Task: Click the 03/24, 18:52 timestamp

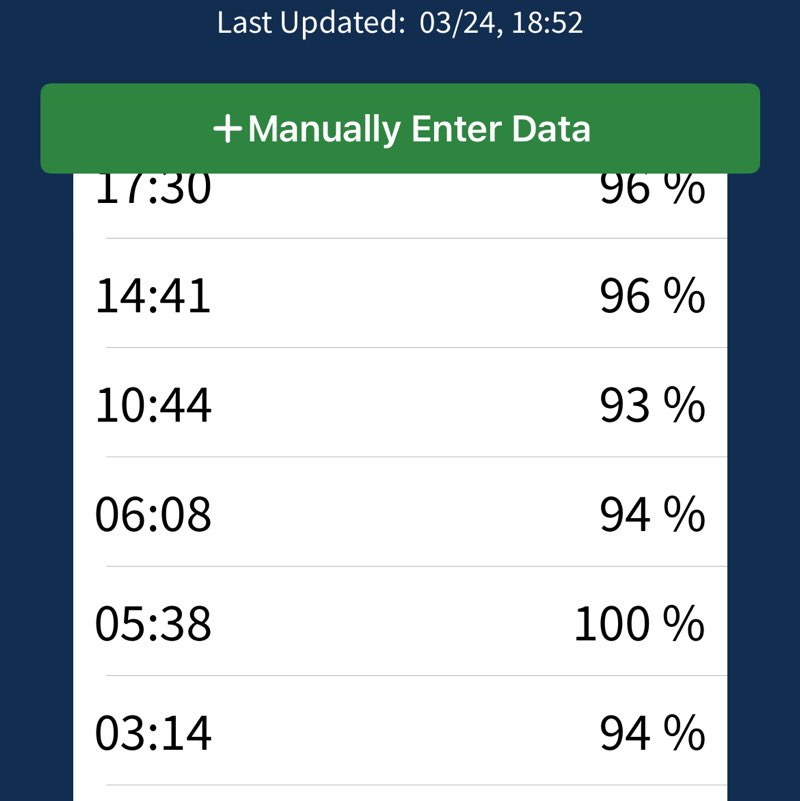Action: (501, 23)
